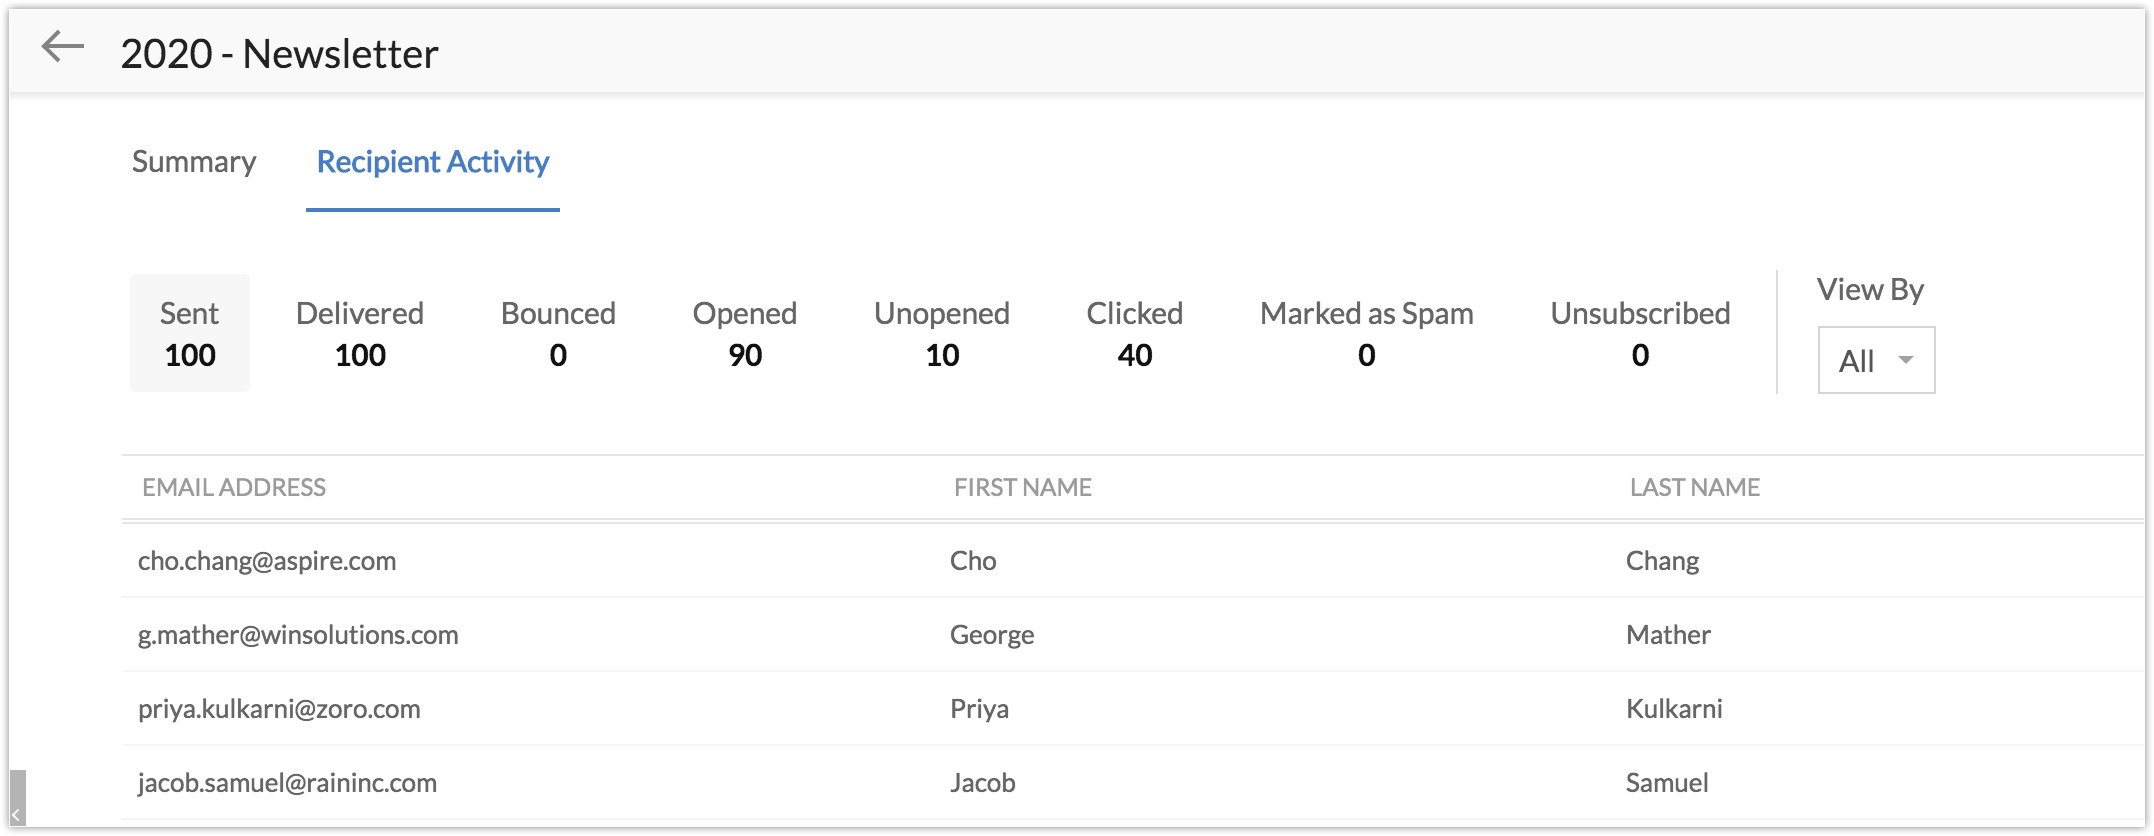Open g.mather@winsolutions.com recipient entry
Viewport: 2154px width, 836px height.
pos(298,635)
